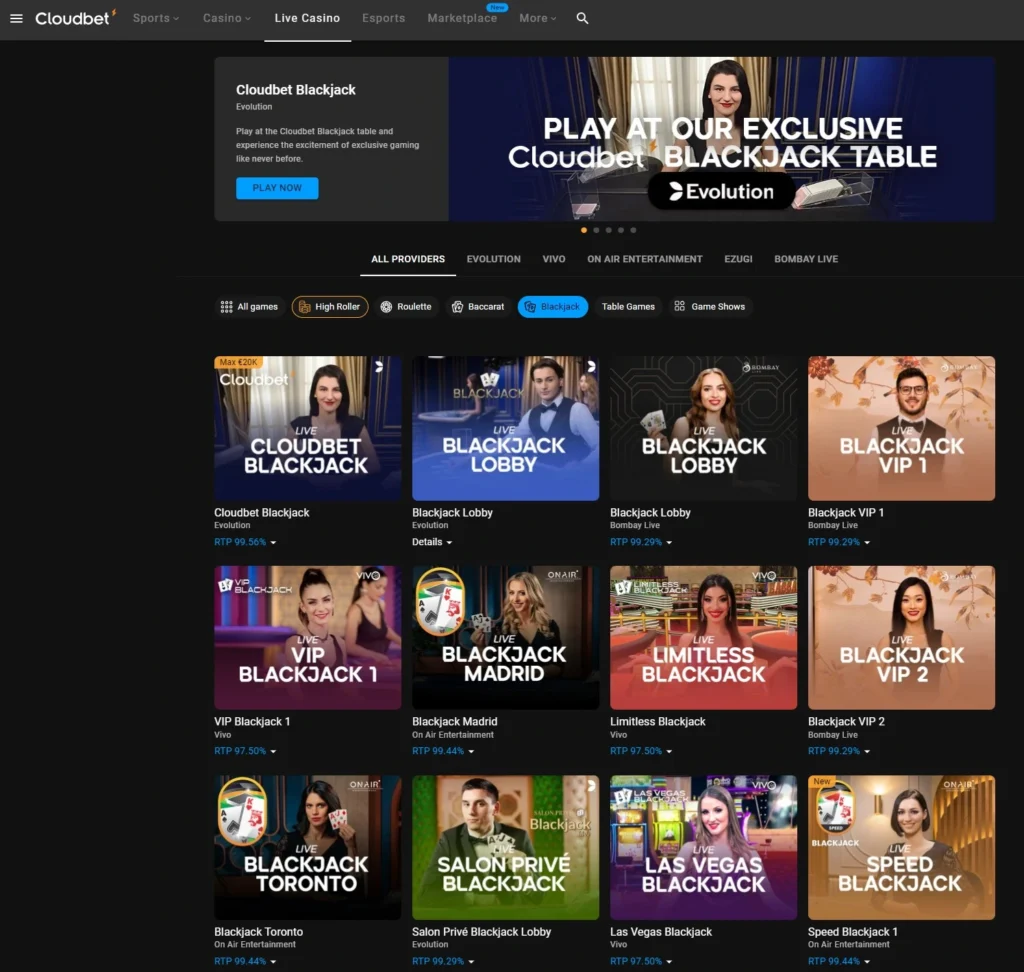Expand RTP under Bombay Live Blackjack Lobby

641,542
